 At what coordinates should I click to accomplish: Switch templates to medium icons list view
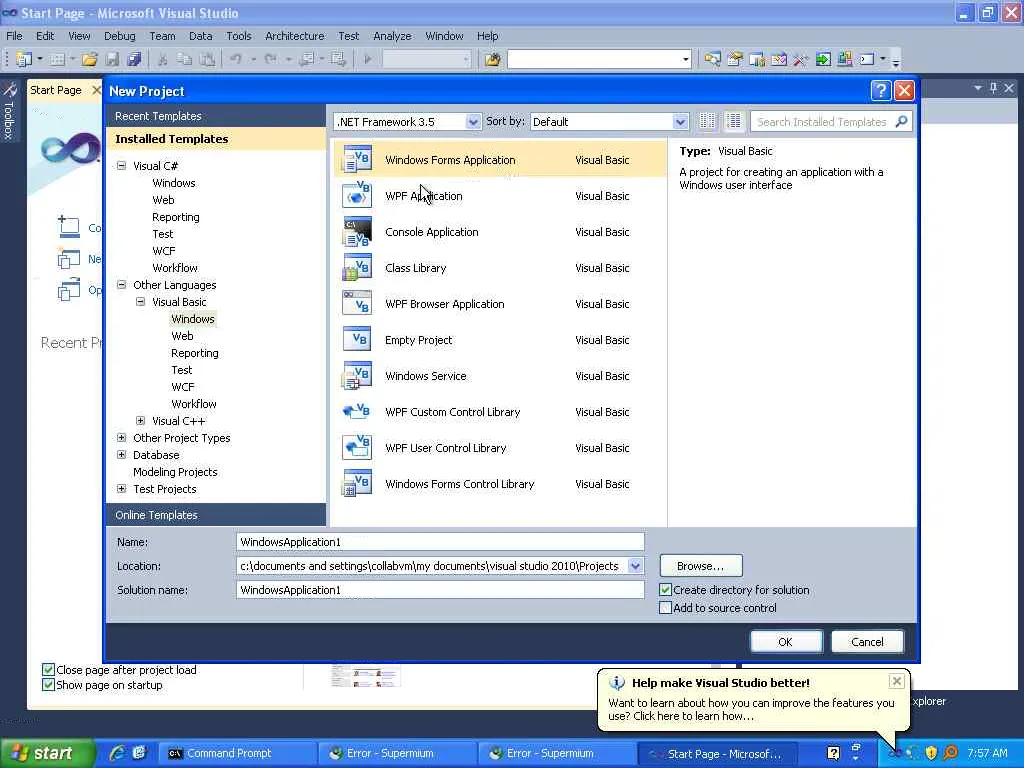[x=733, y=121]
